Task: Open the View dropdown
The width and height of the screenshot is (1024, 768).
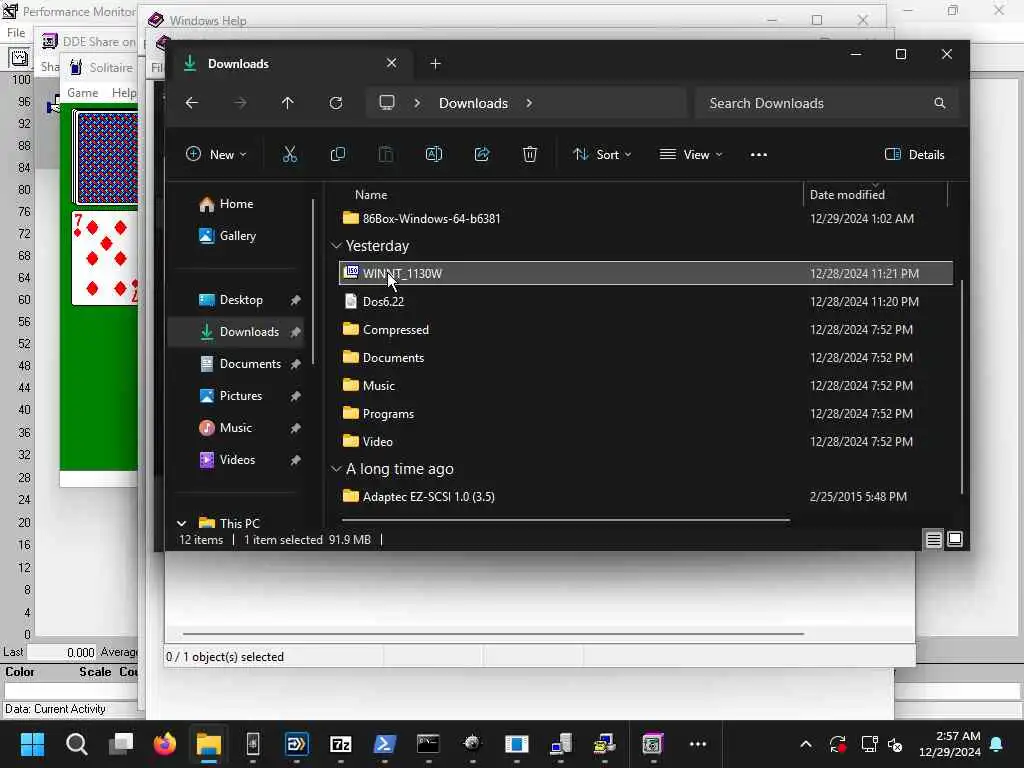Action: [691, 155]
